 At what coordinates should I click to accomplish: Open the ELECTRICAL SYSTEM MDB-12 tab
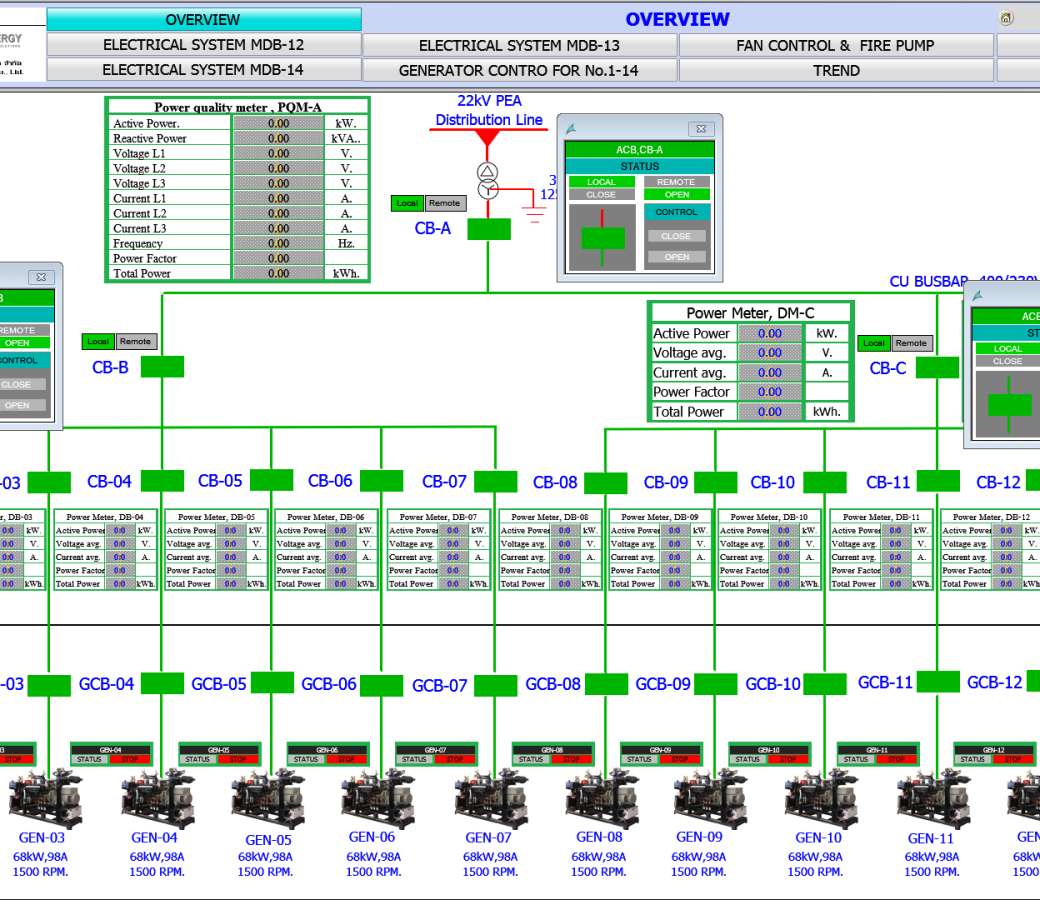point(203,45)
